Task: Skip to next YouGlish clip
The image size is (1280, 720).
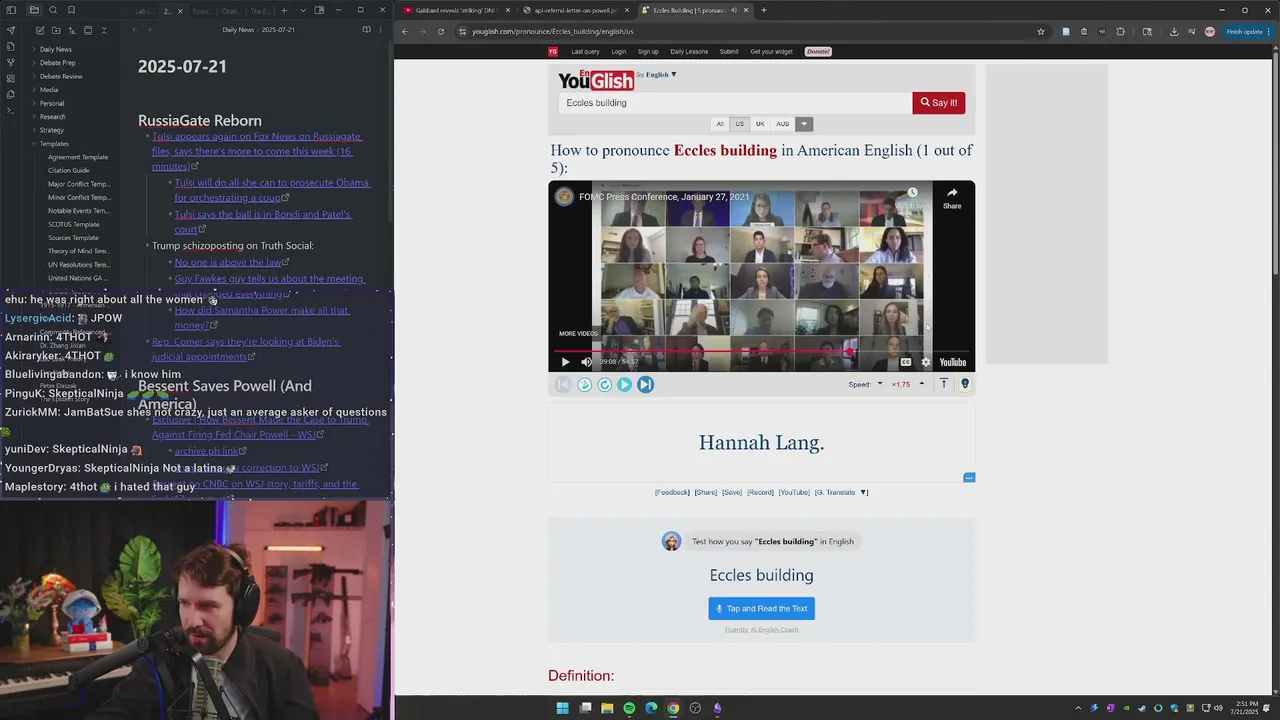Action: coord(645,384)
